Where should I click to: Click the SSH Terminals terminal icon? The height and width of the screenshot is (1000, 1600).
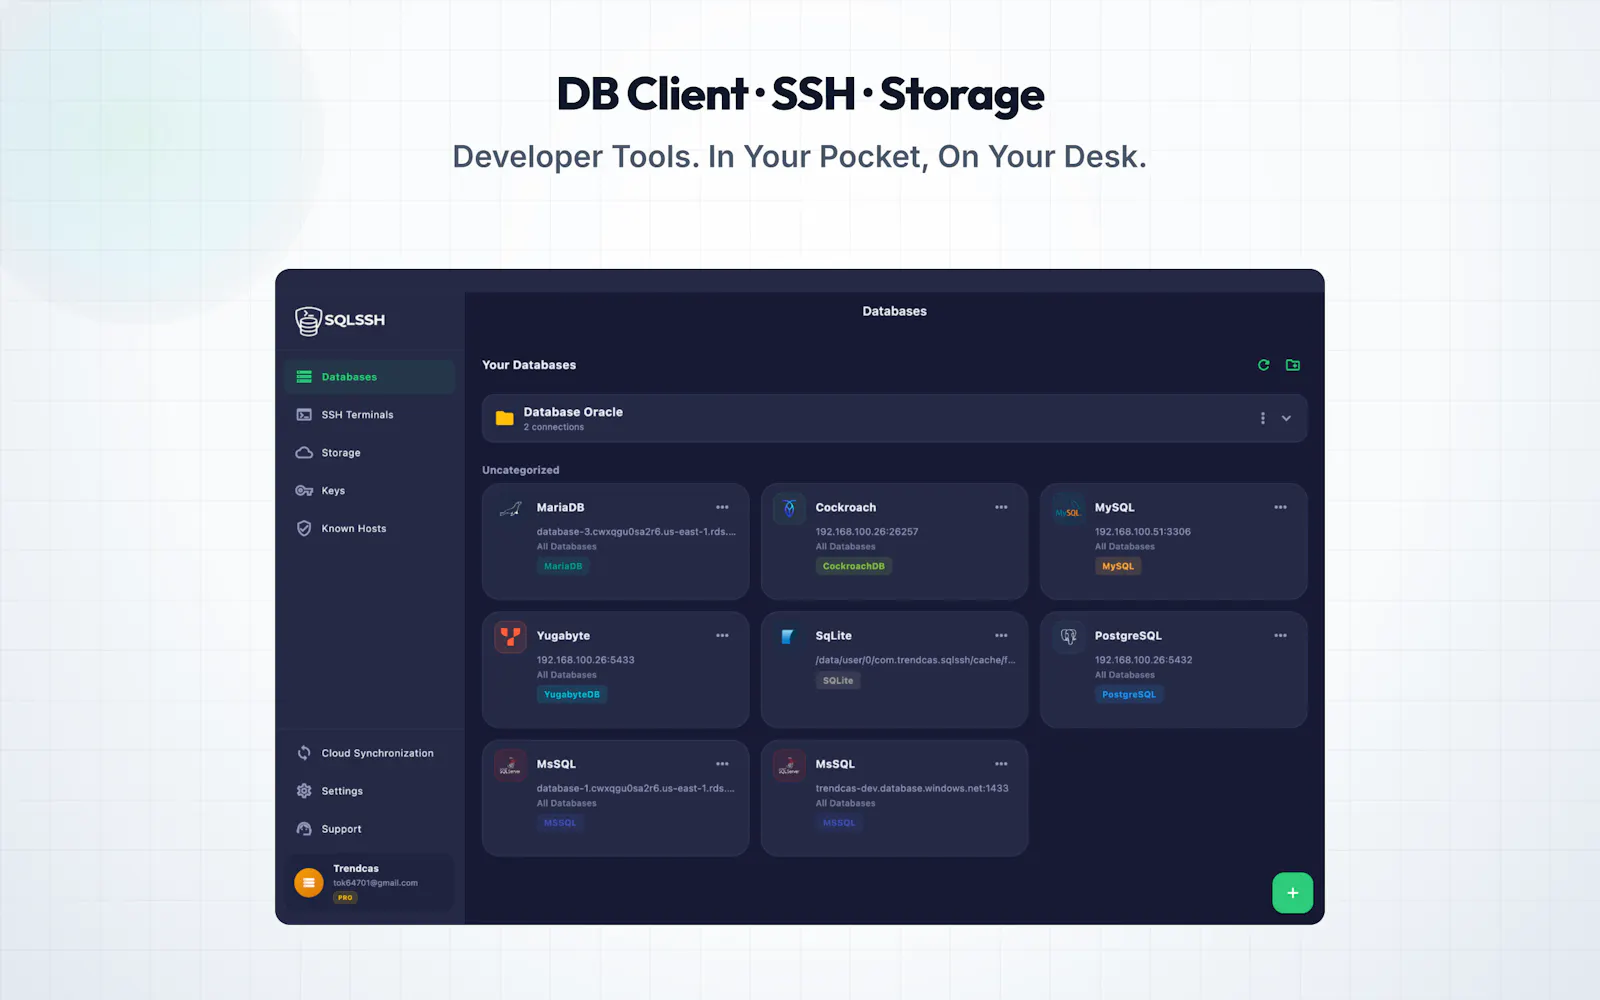click(304, 415)
